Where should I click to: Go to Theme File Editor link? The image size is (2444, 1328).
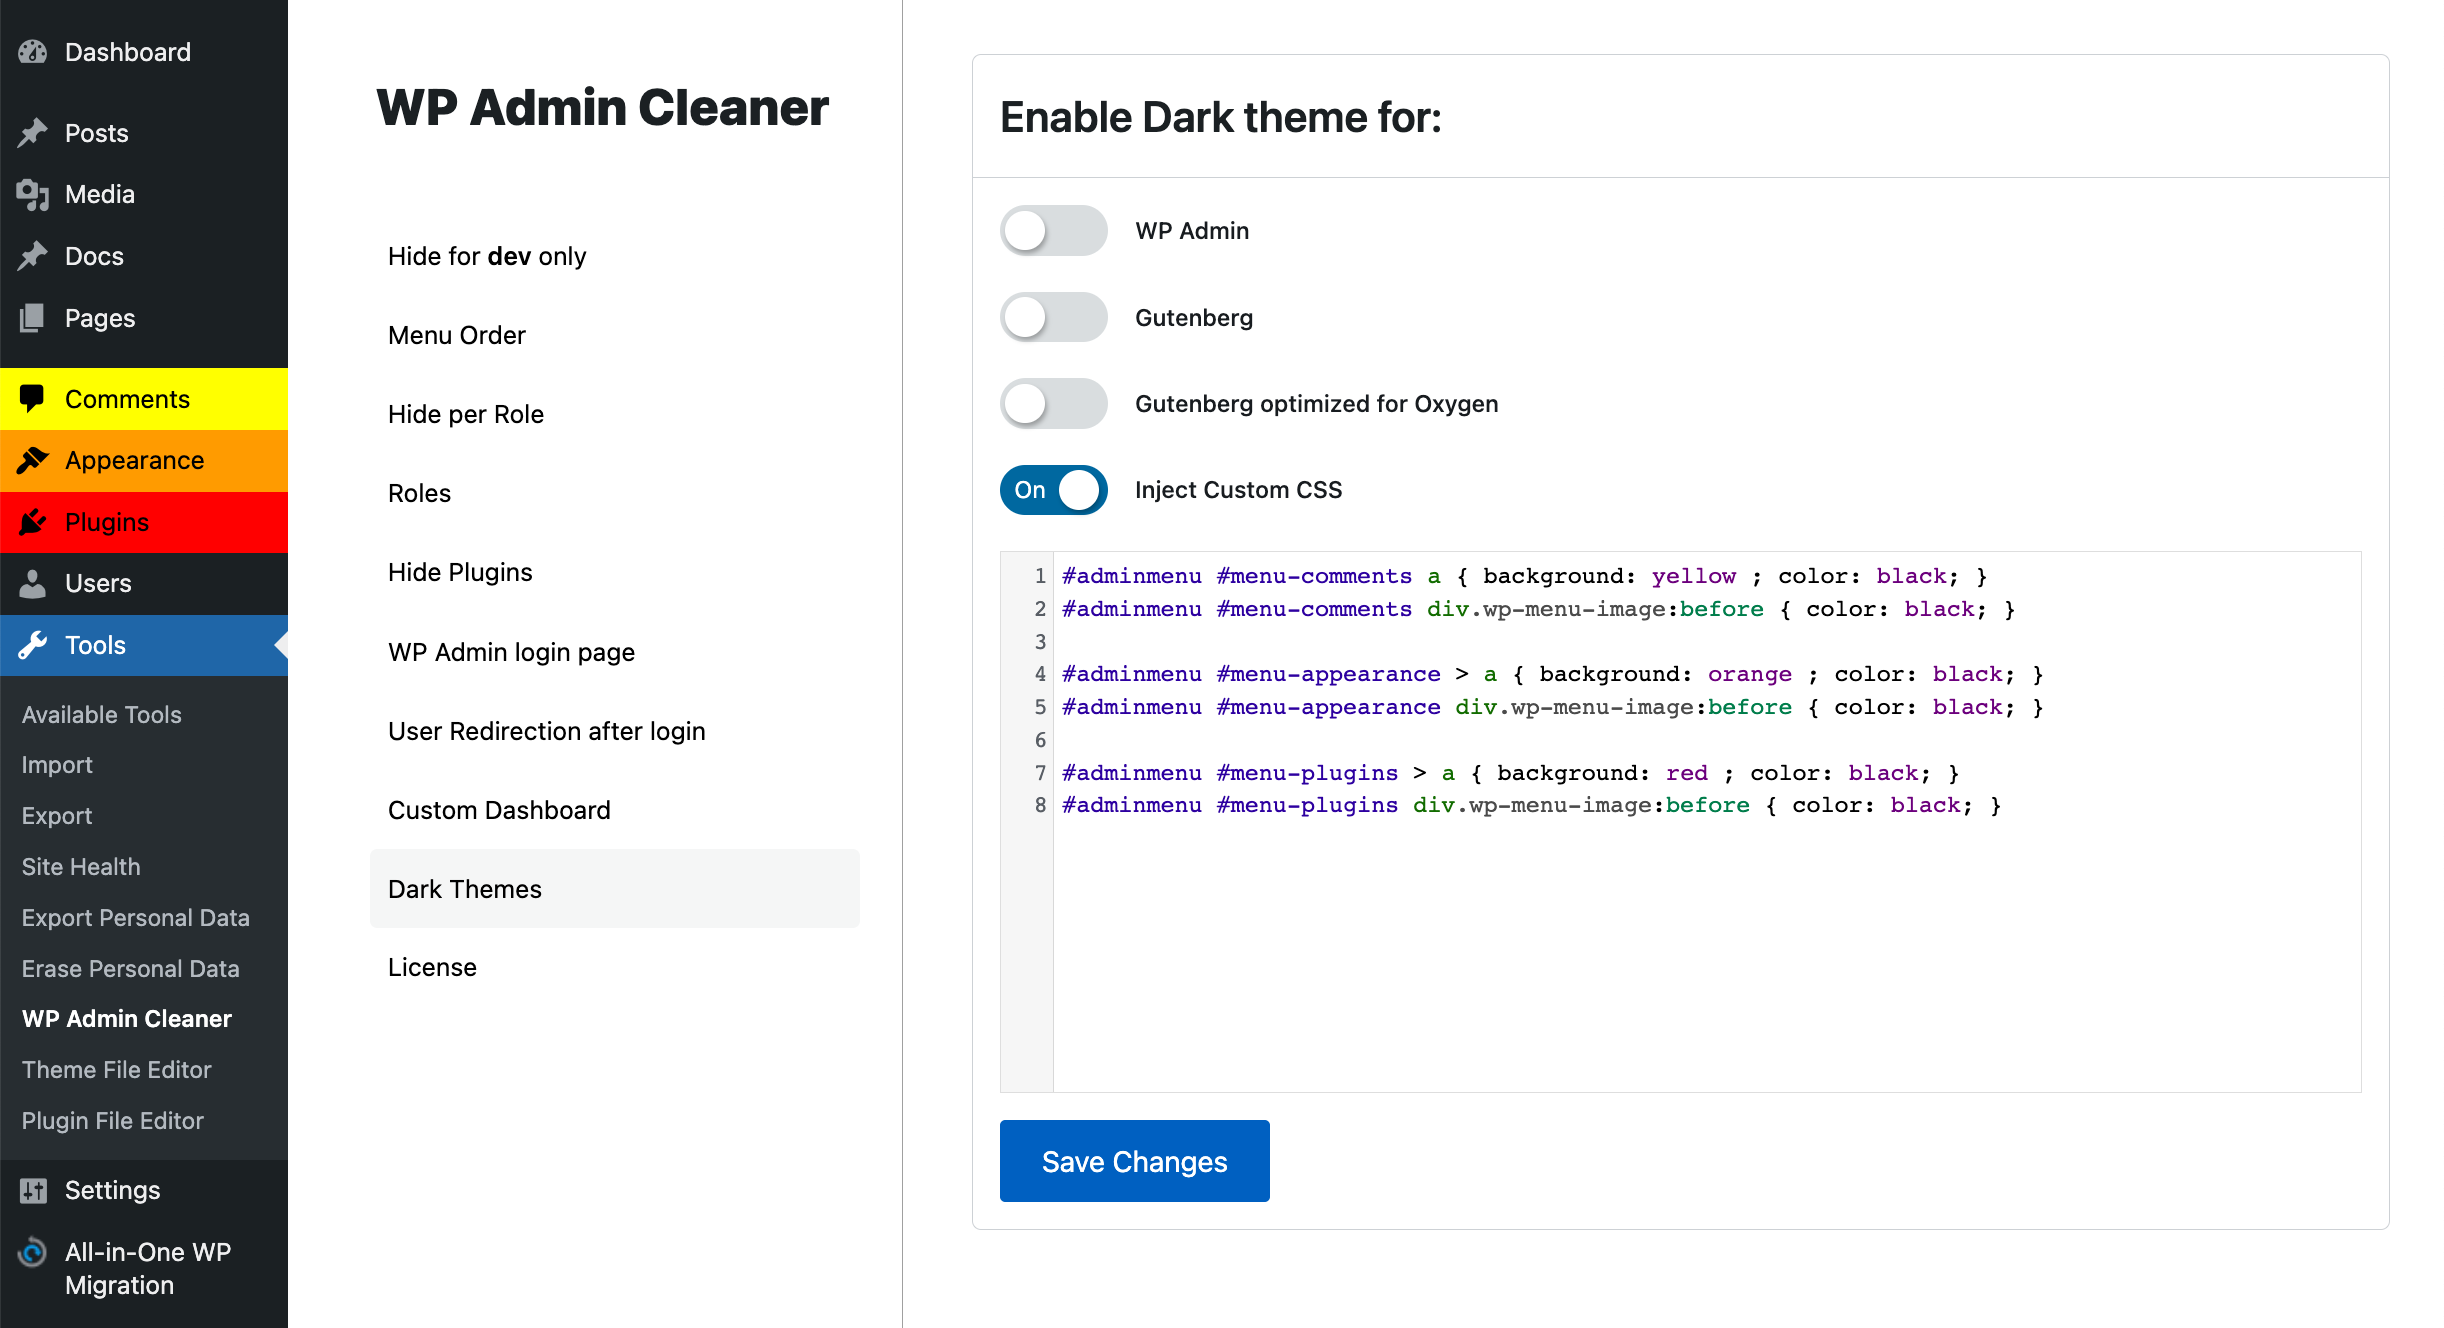pyautogui.click(x=117, y=1070)
